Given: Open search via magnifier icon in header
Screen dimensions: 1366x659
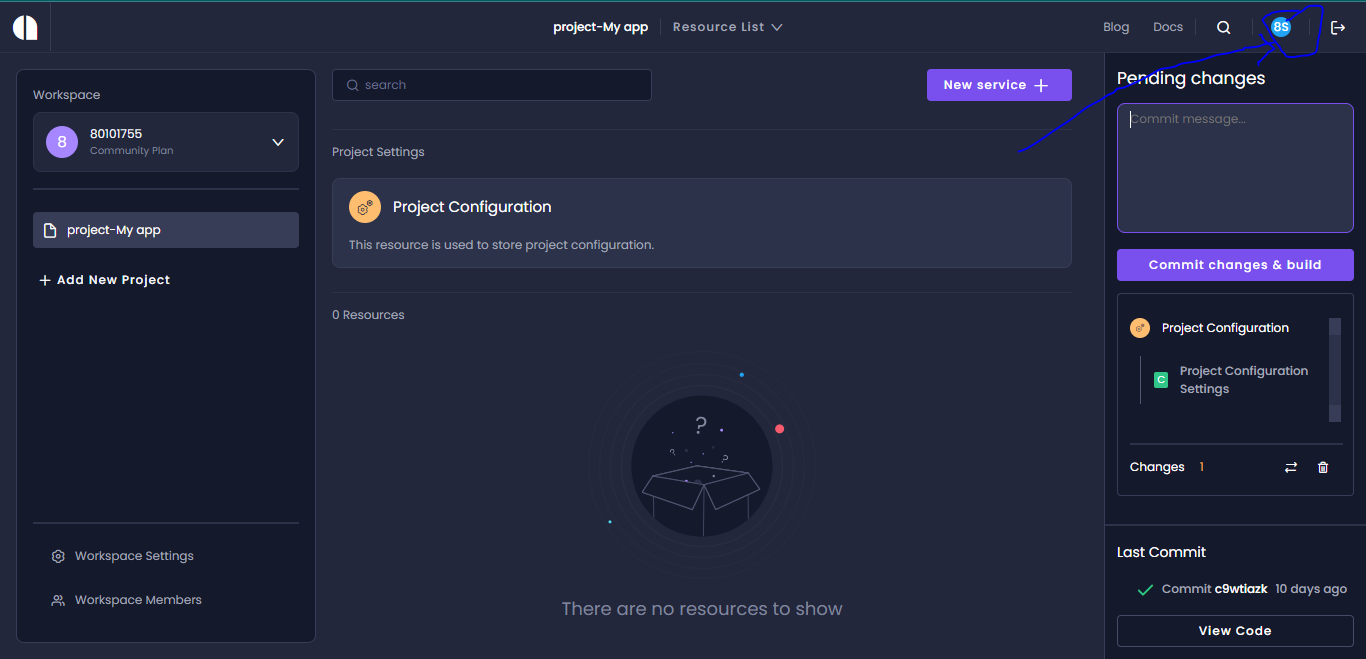Looking at the screenshot, I should pos(1223,28).
